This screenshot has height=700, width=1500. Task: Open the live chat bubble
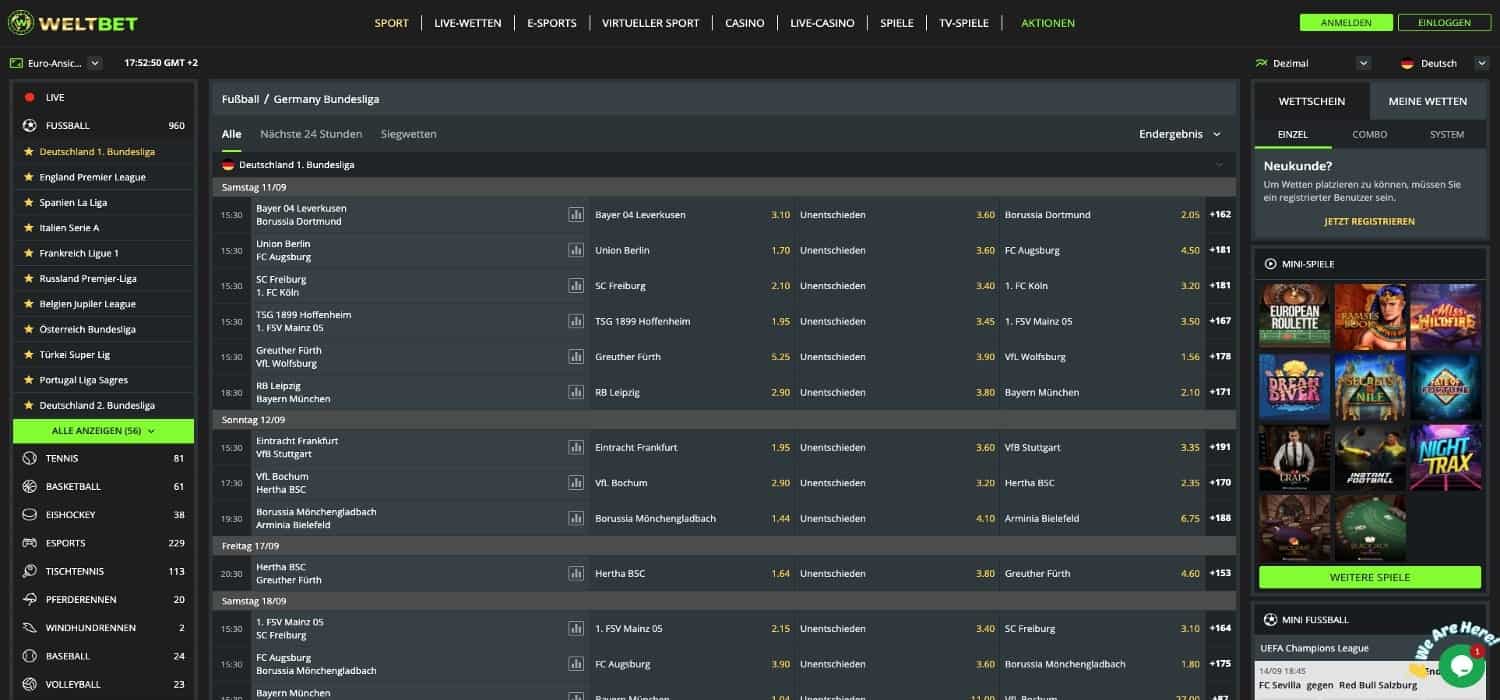[x=1461, y=664]
